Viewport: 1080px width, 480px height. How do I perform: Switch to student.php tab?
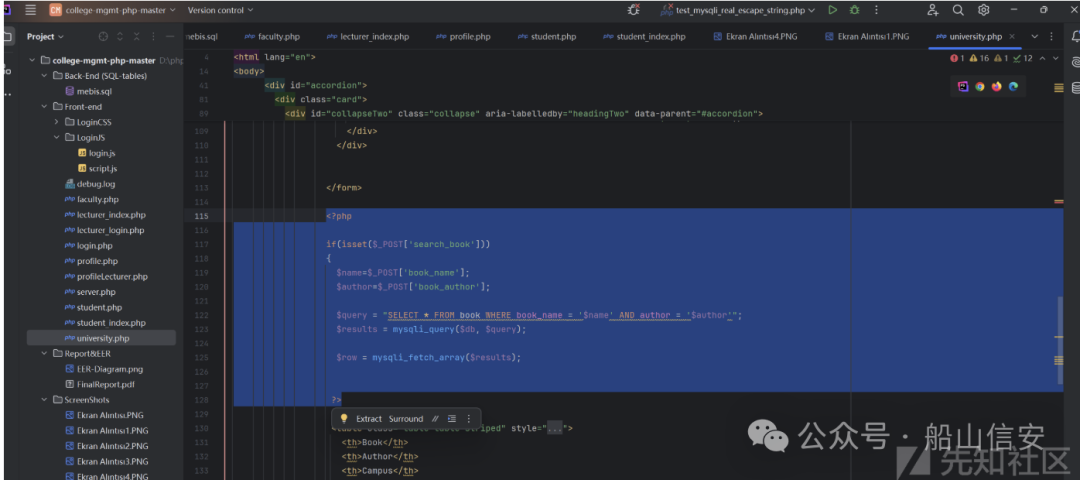point(547,36)
